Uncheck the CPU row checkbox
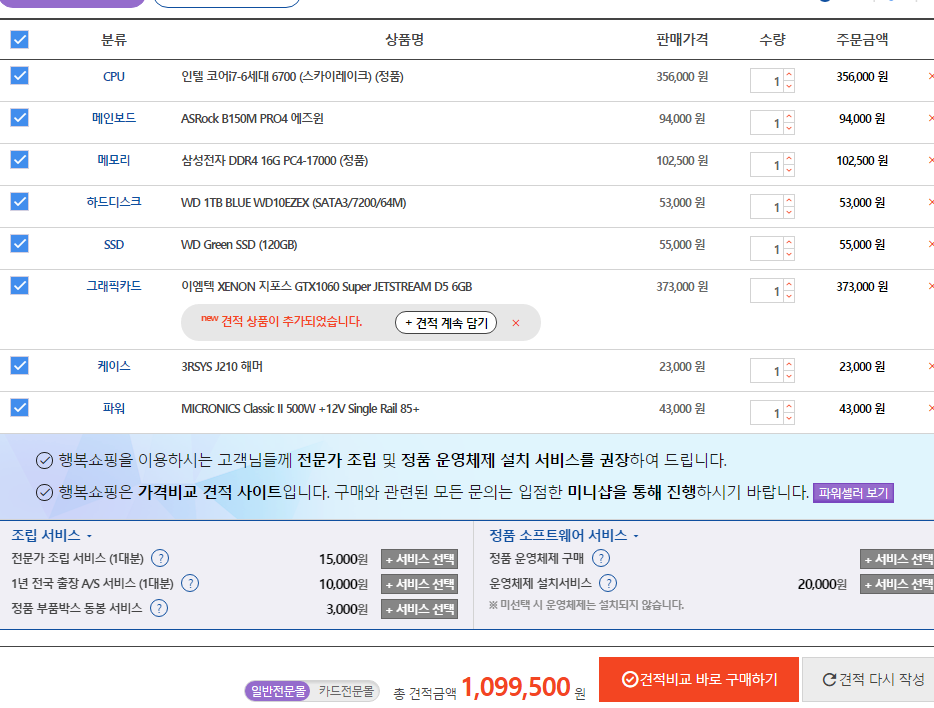 [20, 76]
